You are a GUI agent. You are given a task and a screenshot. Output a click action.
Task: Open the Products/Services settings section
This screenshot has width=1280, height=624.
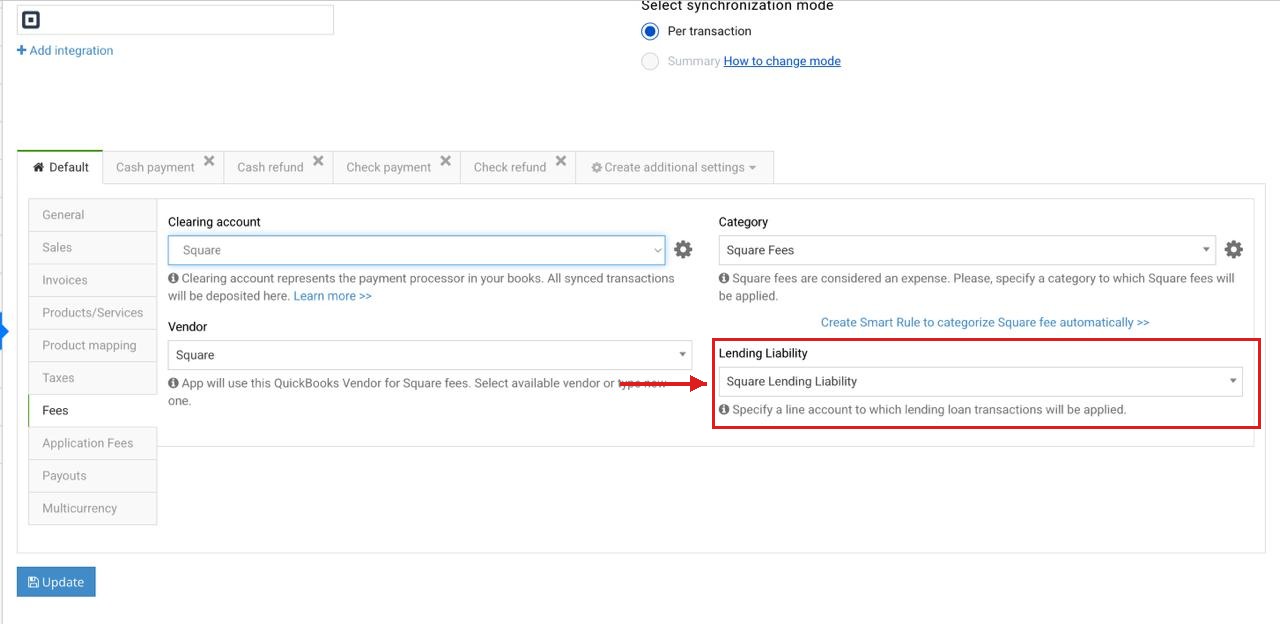point(93,312)
